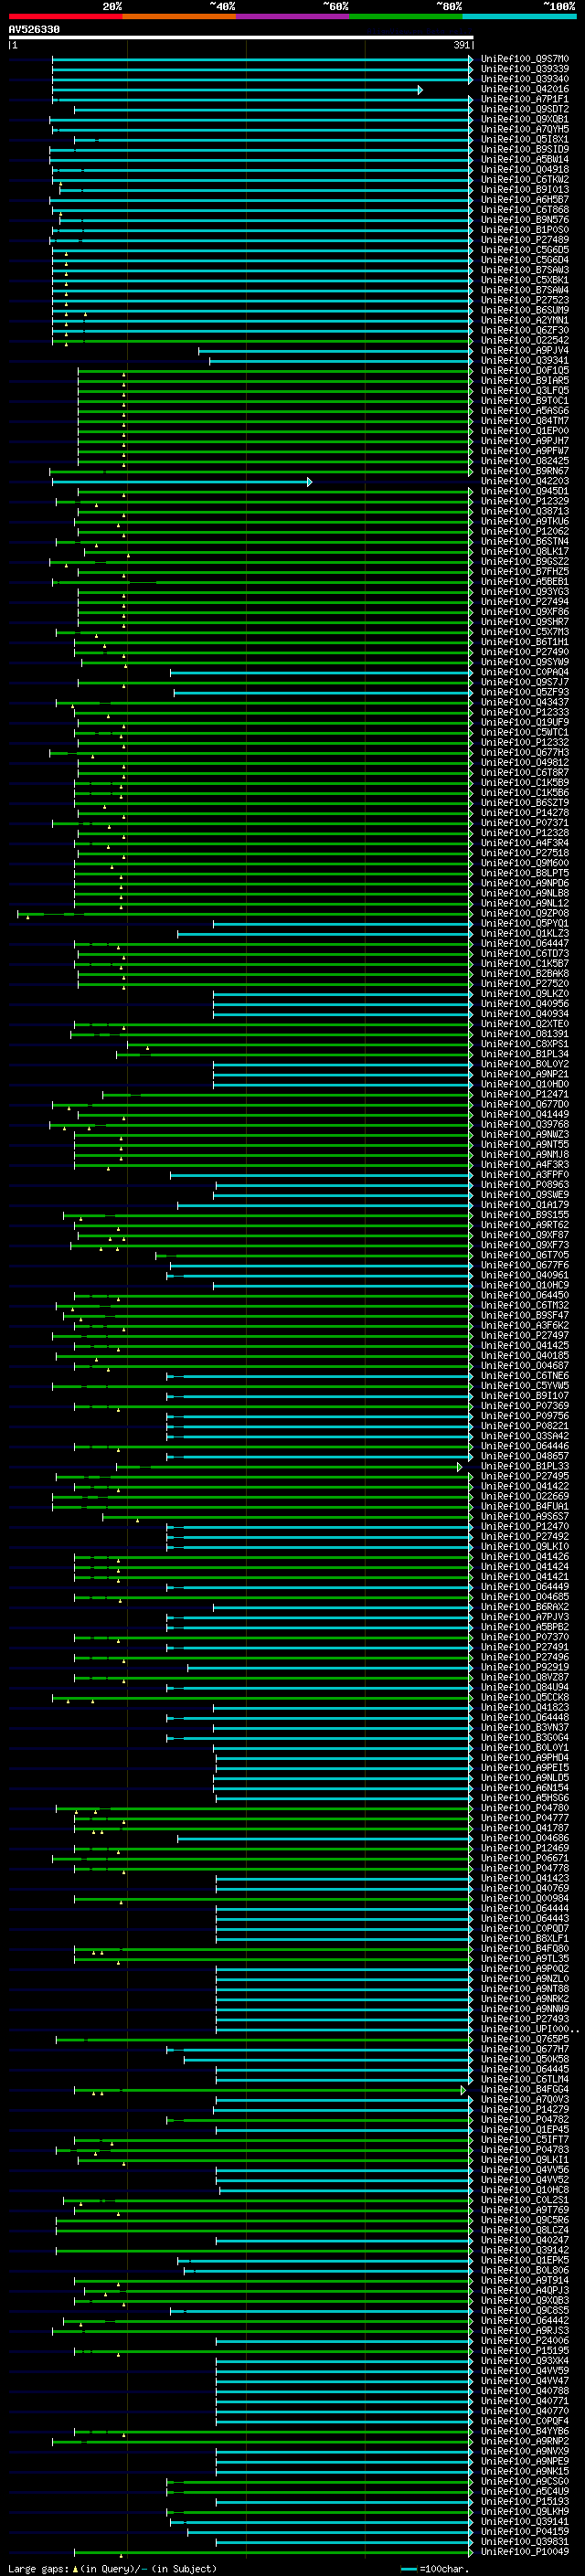Open hit UniRef100_Q39339

click(525, 69)
